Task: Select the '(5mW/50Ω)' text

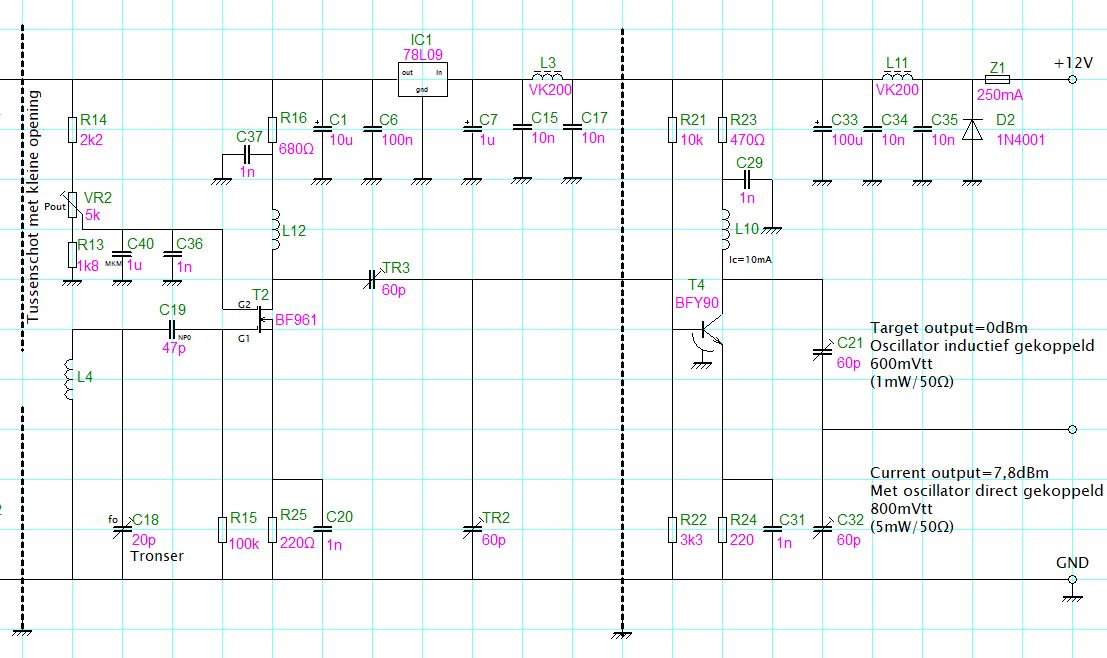Action: tap(911, 527)
